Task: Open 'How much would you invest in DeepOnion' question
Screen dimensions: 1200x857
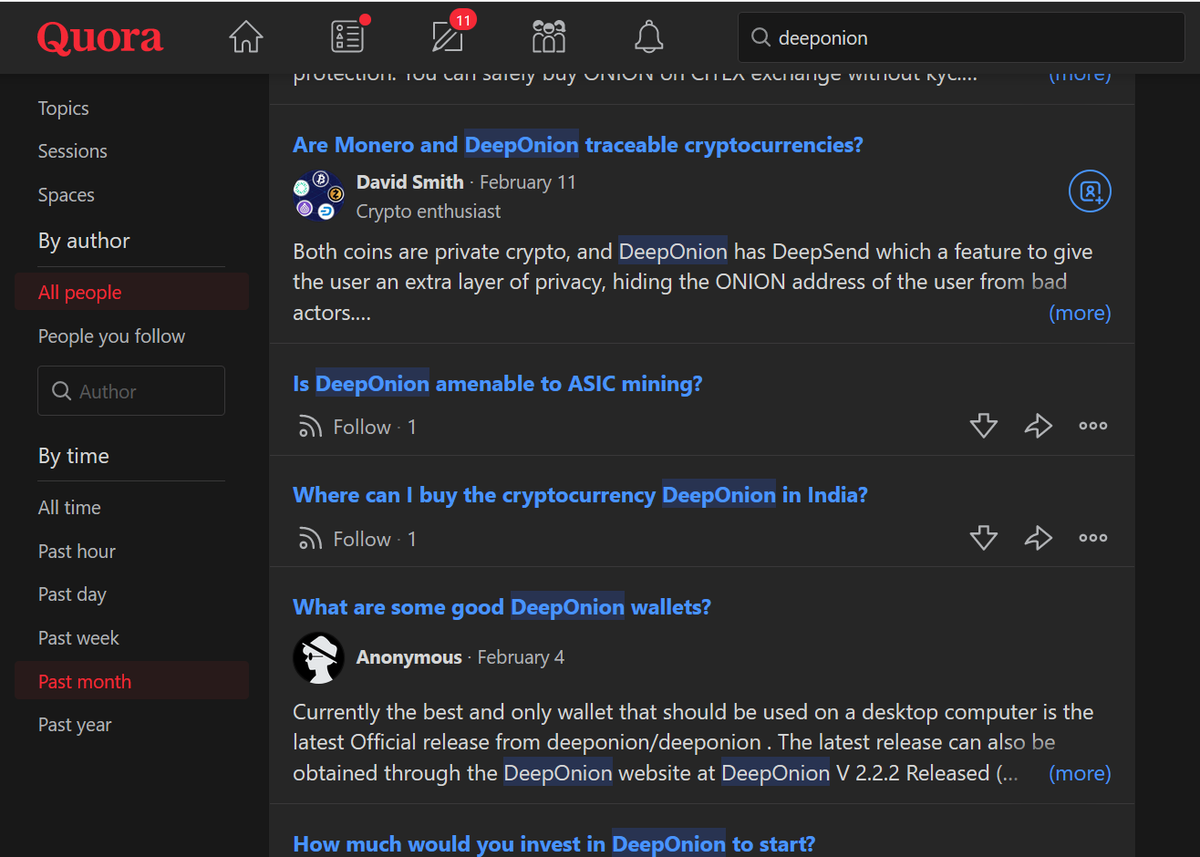Action: point(554,844)
